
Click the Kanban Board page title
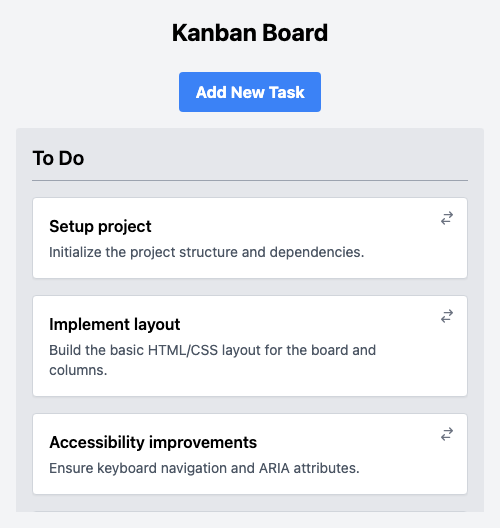tap(250, 33)
